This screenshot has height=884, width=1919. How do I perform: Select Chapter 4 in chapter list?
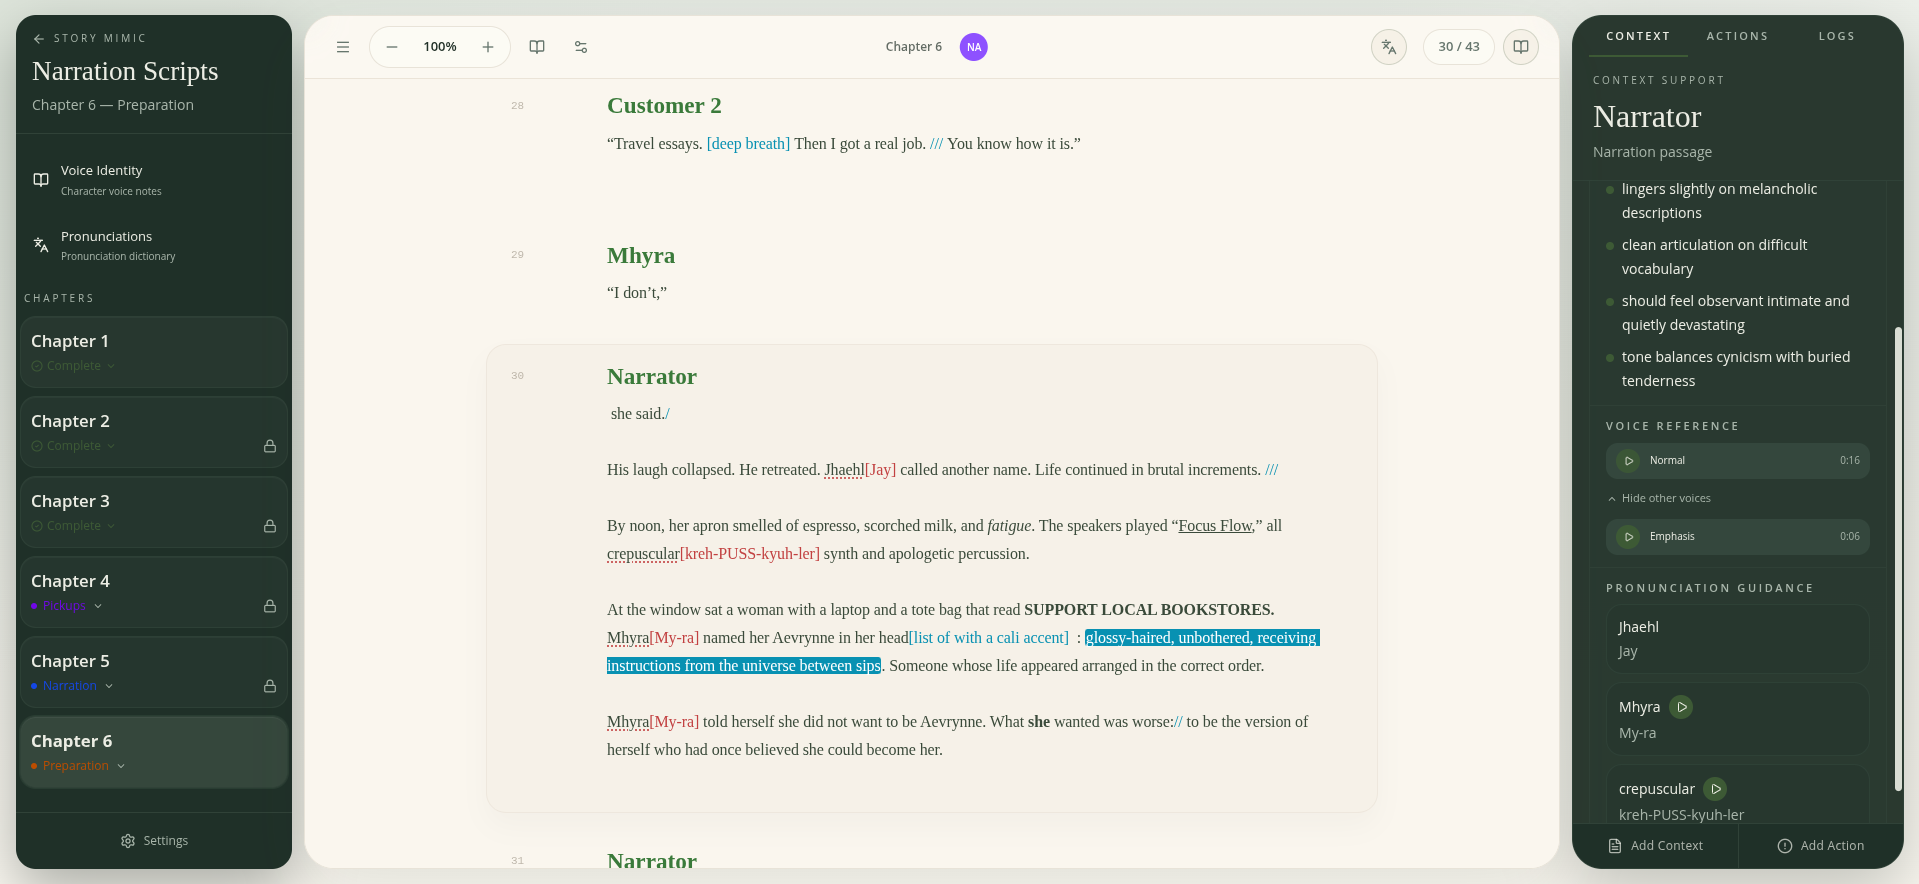154,592
